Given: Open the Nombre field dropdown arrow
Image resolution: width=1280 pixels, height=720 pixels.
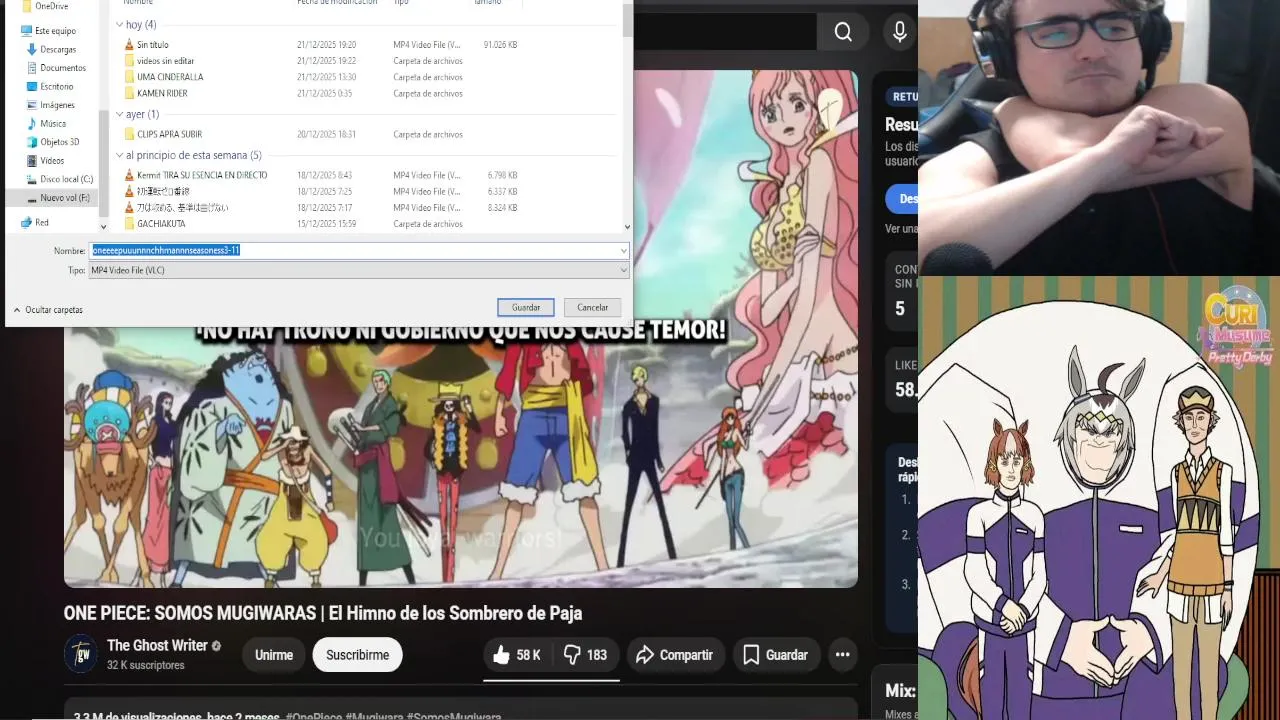Looking at the screenshot, I should (624, 250).
